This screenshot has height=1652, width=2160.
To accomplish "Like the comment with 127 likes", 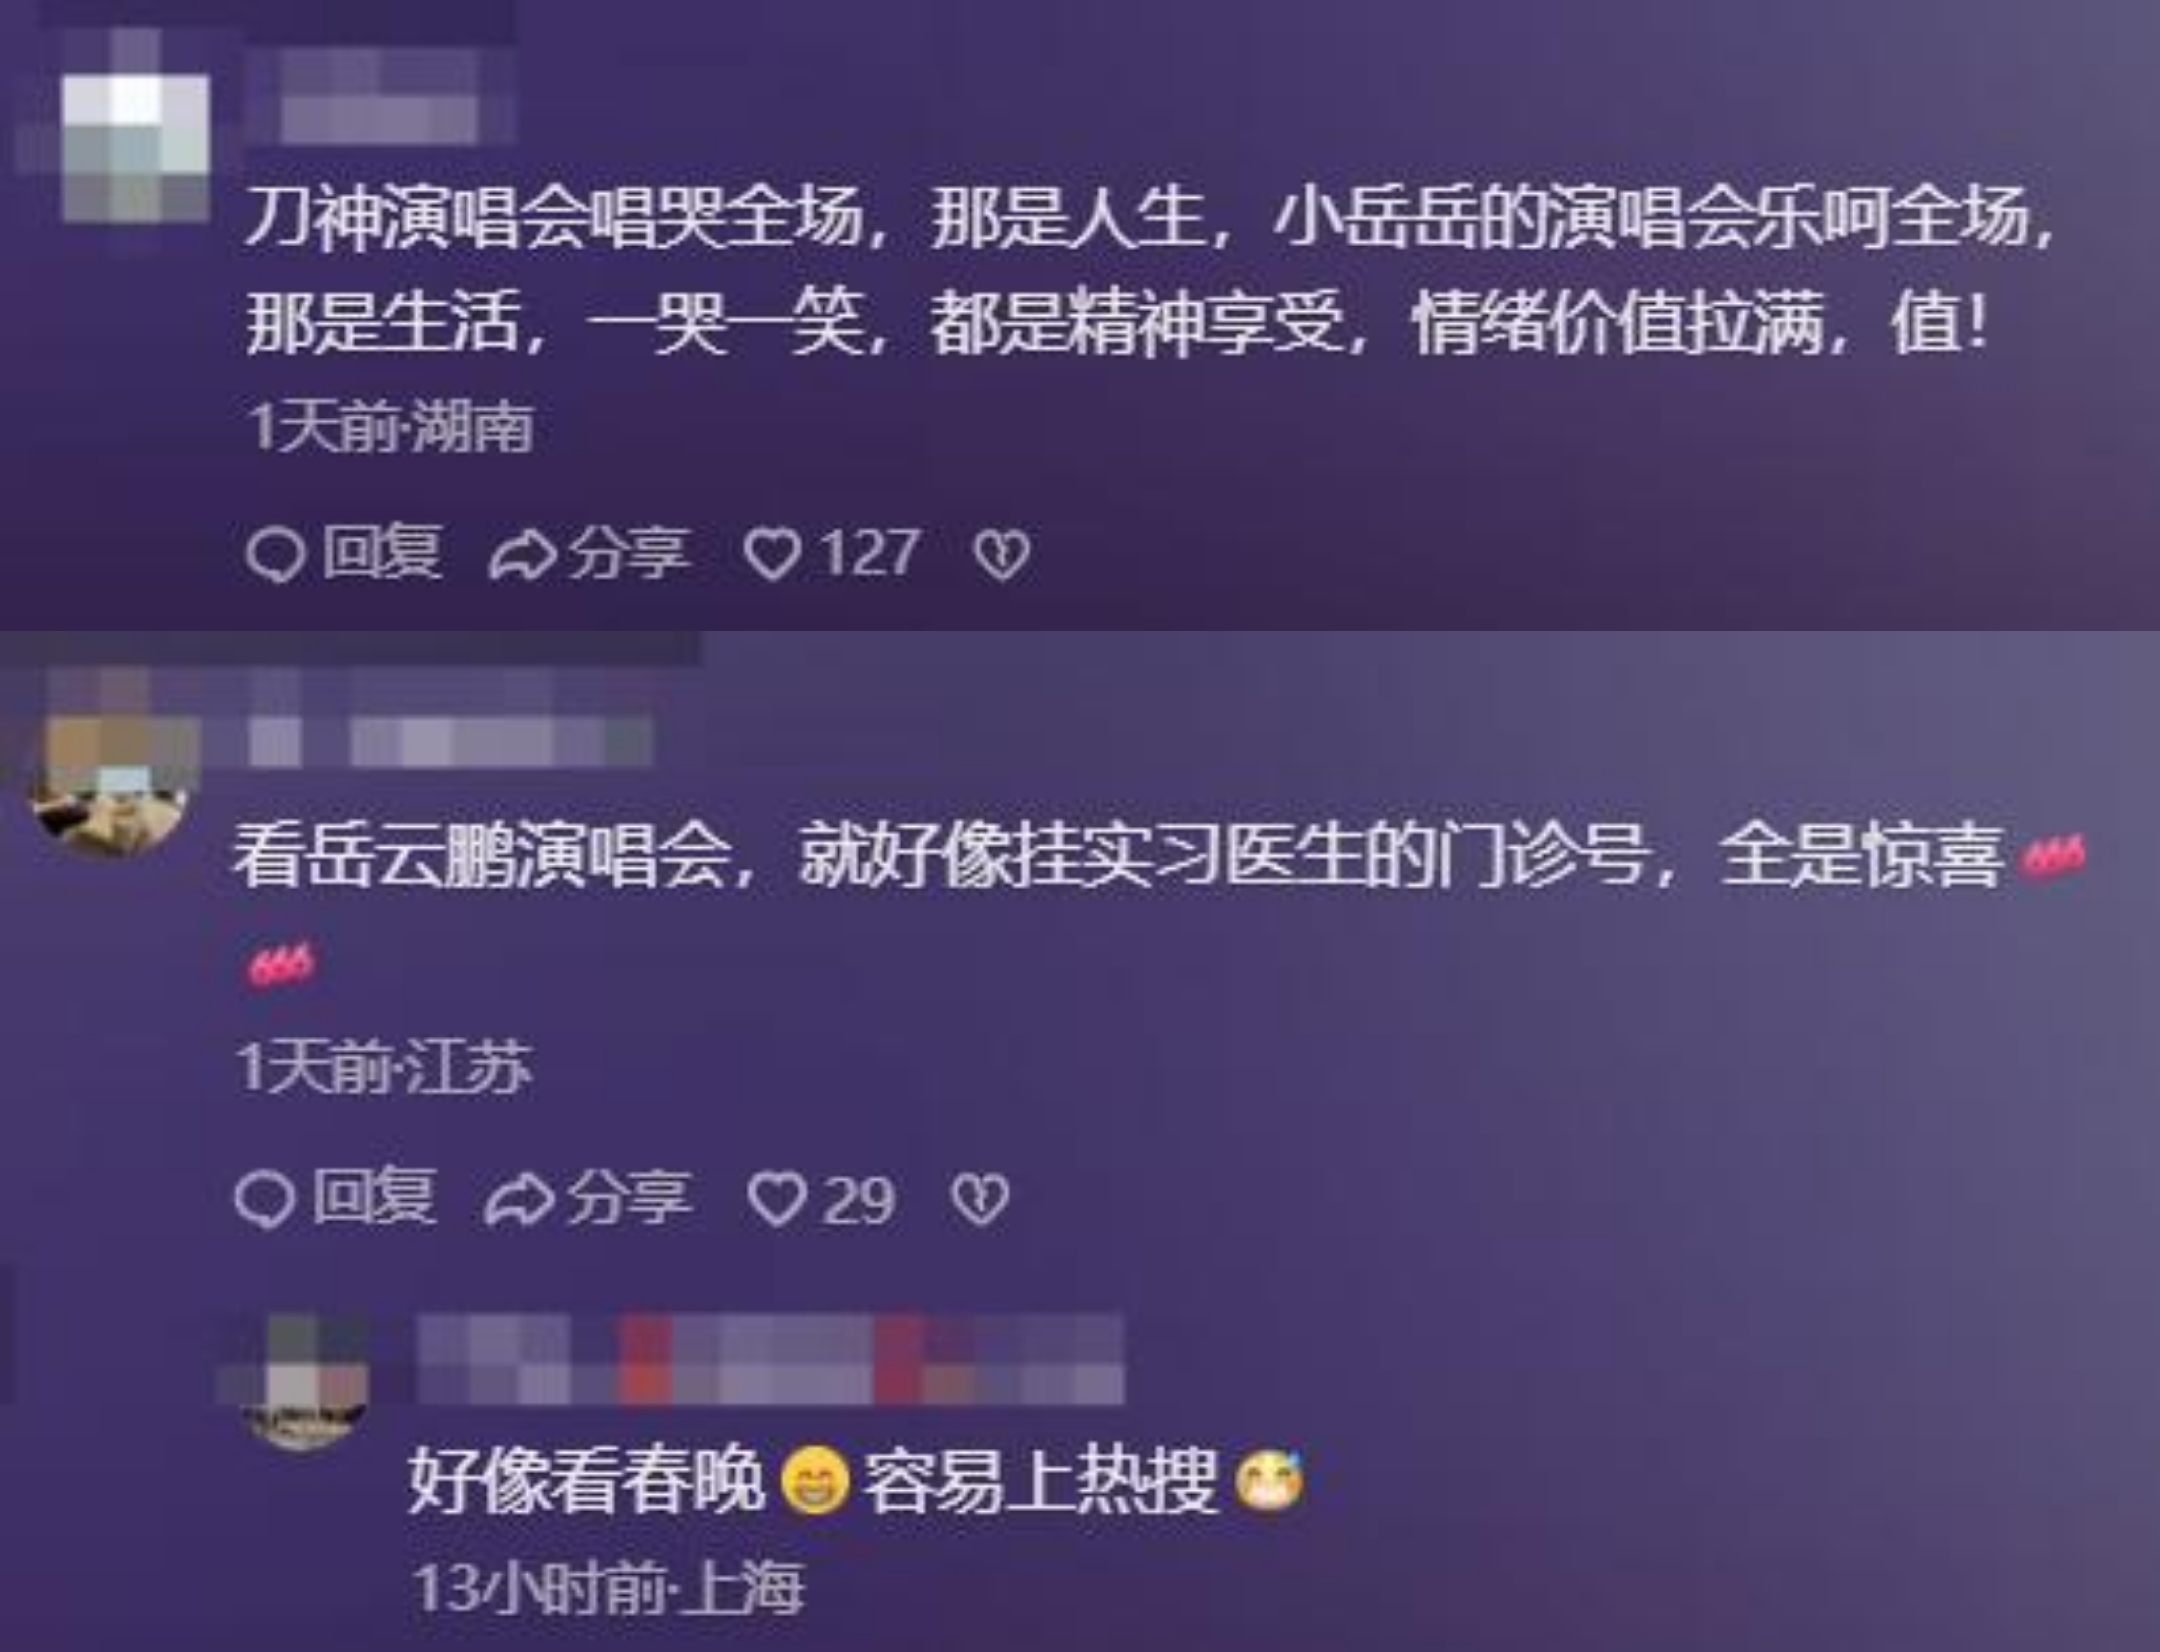I will [x=773, y=555].
